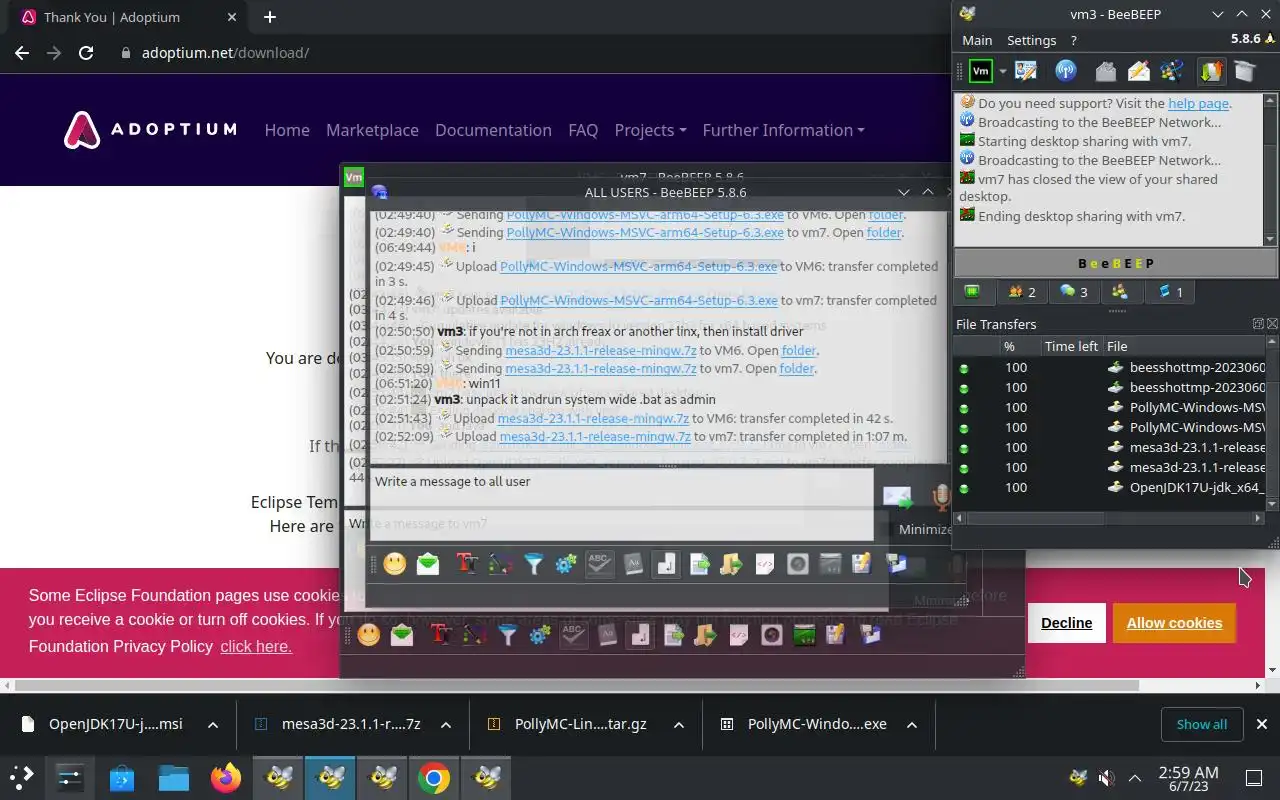Switch to the tab showing 1
This screenshot has height=800, width=1280.
pos(1172,292)
